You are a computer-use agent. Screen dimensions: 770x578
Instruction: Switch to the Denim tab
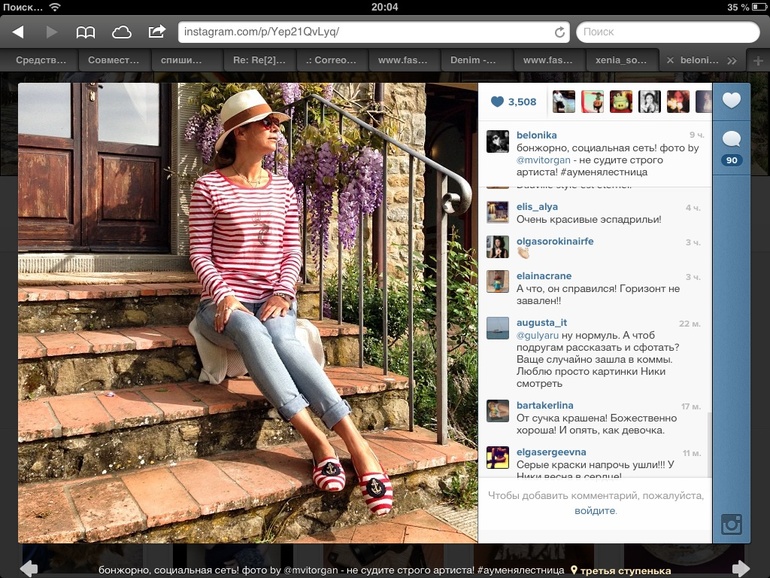pos(473,60)
